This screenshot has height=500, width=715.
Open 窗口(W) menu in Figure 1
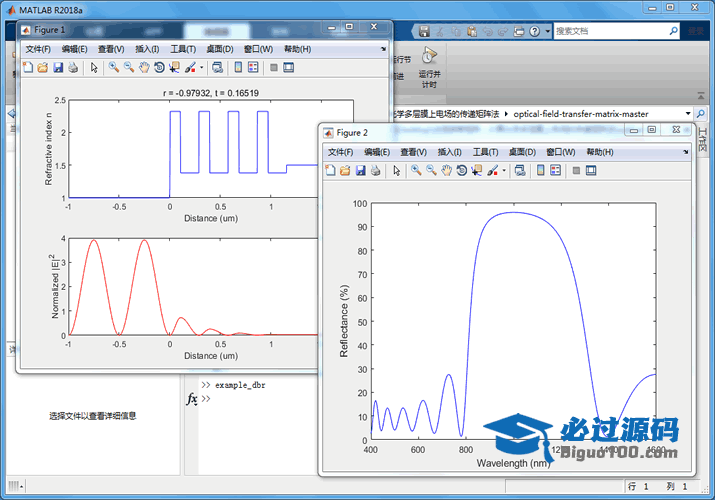(x=258, y=49)
